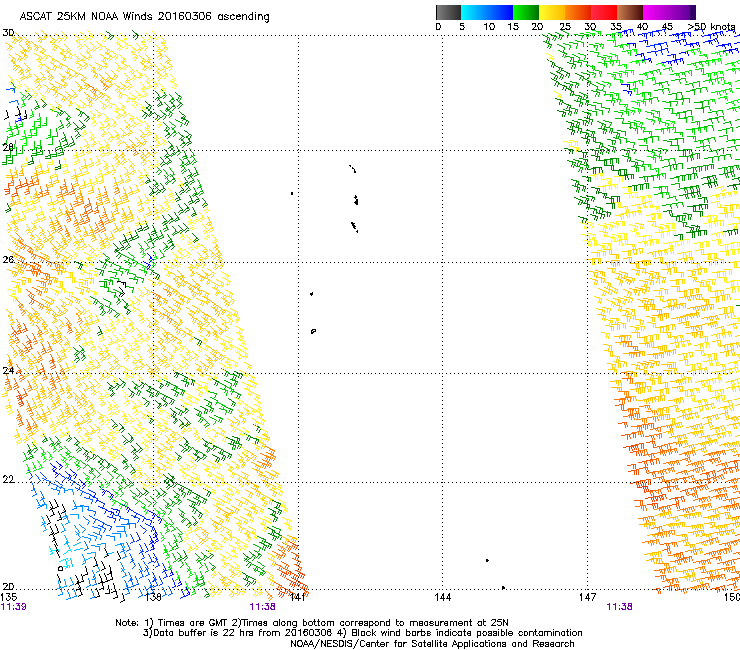Click the green 15-20 knots legend swatch

click(526, 12)
